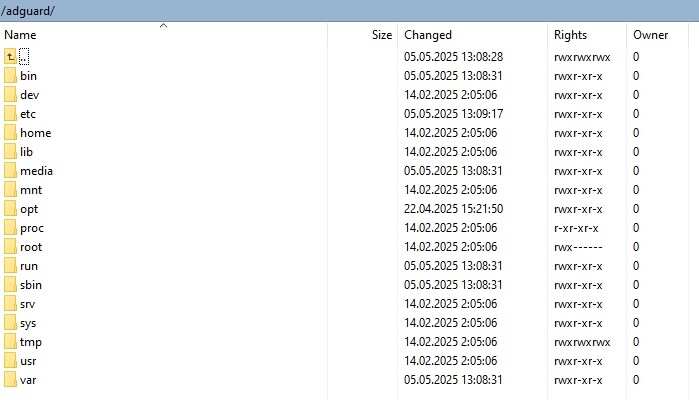699x400 pixels.
Task: Select the opt folder icon
Action: [10, 209]
